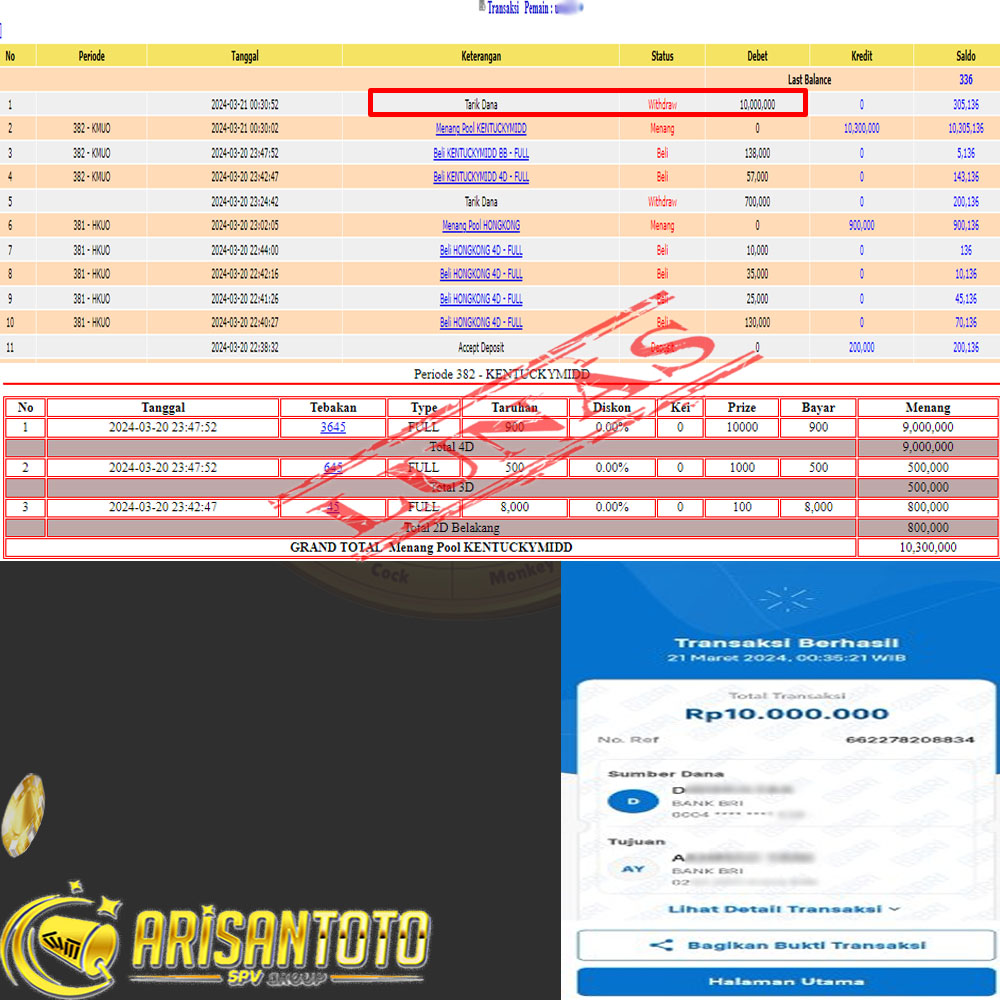Screen dimensions: 1000x1000
Task: Click the kredit value 10,300,000 in row 2
Action: pyautogui.click(x=862, y=129)
